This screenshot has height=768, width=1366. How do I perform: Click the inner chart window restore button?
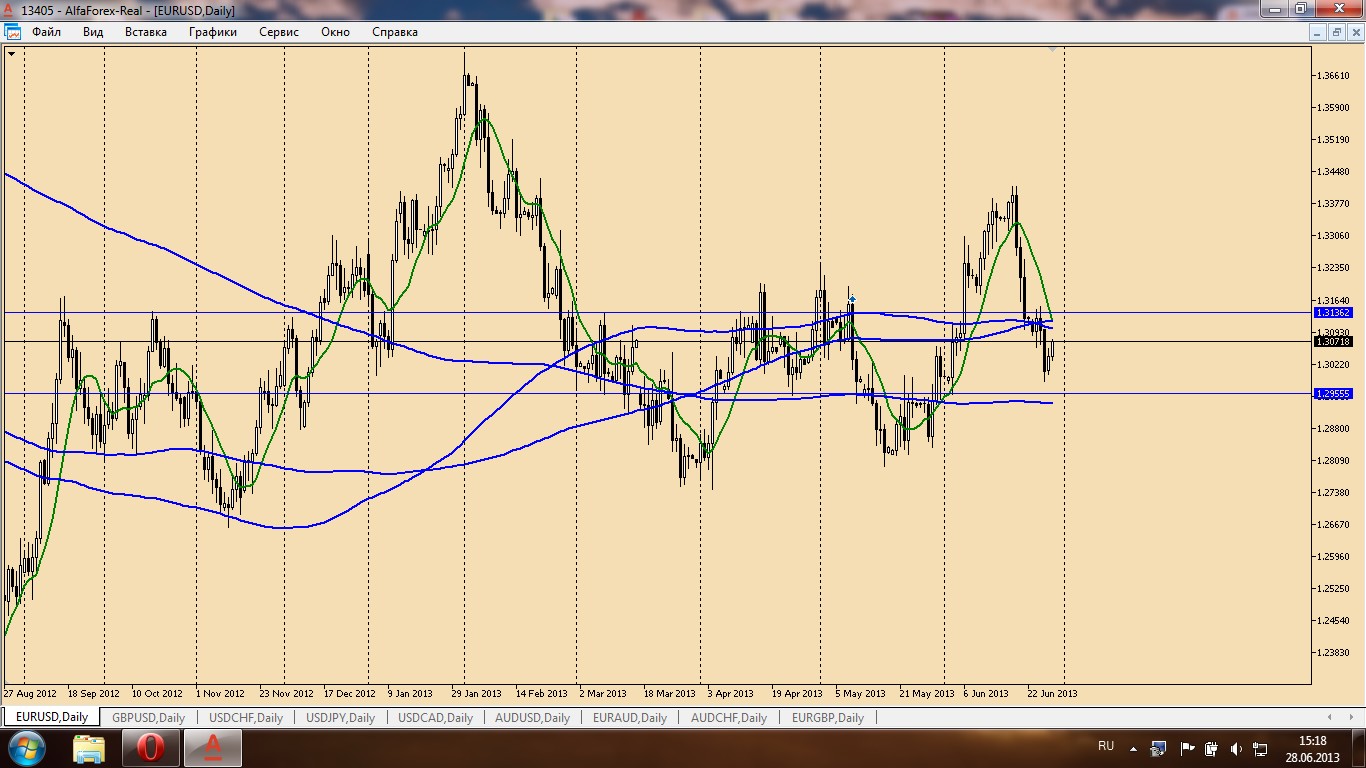1337,32
